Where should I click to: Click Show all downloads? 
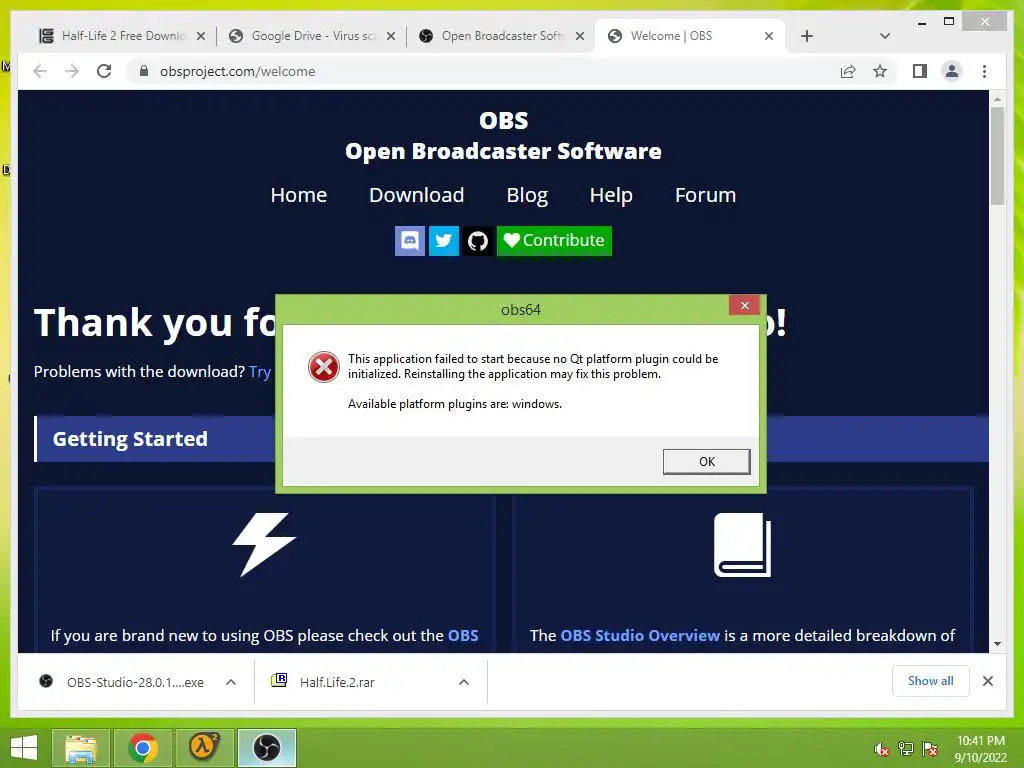[930, 681]
